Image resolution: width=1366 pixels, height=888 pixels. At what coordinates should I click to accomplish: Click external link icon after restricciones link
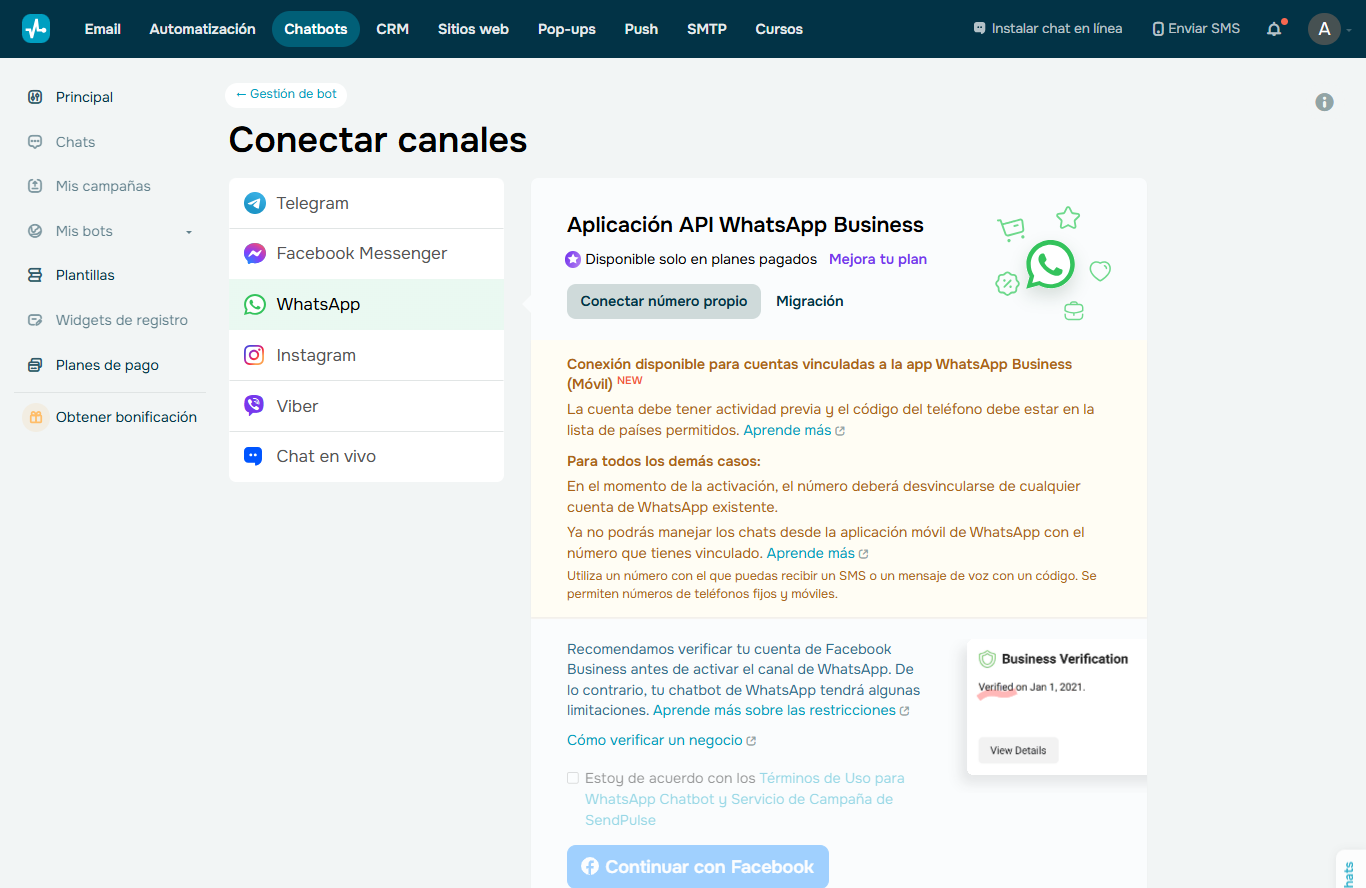904,711
